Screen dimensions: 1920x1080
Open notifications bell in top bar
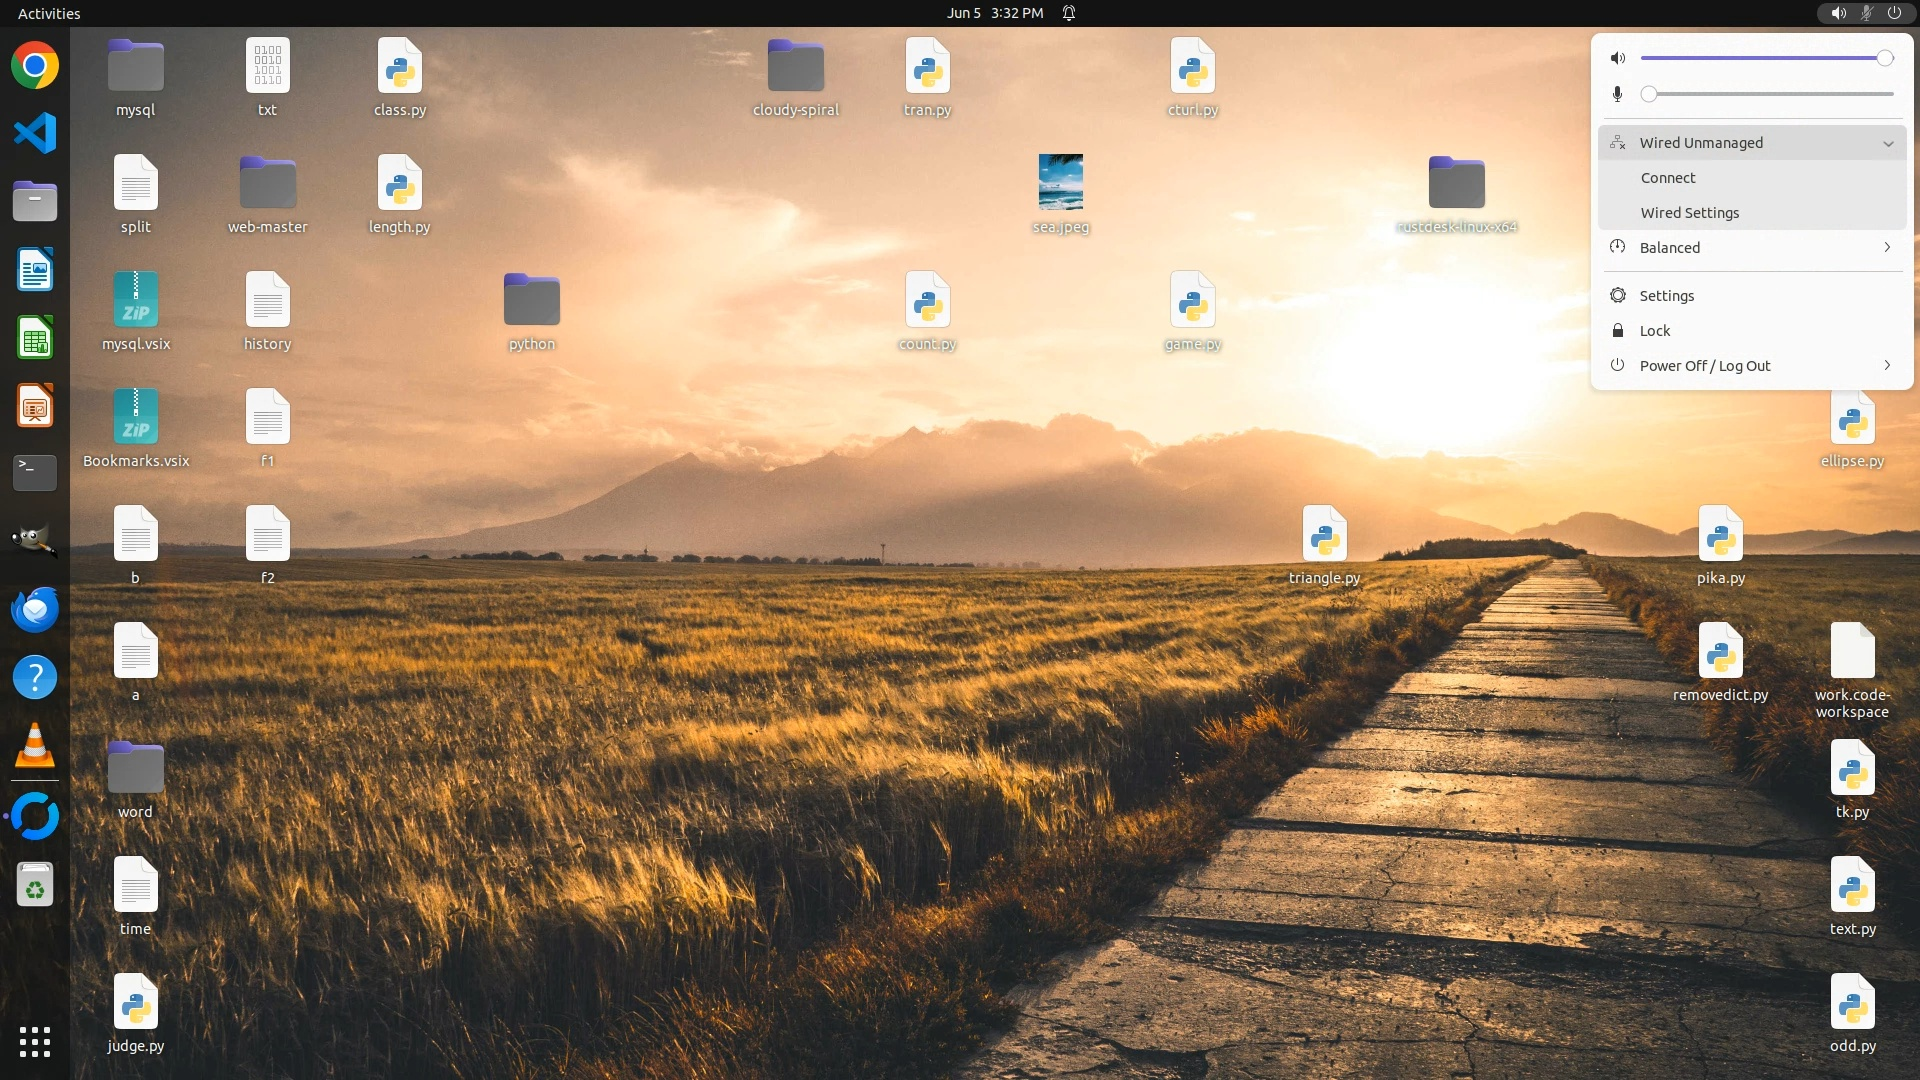[x=1069, y=13]
